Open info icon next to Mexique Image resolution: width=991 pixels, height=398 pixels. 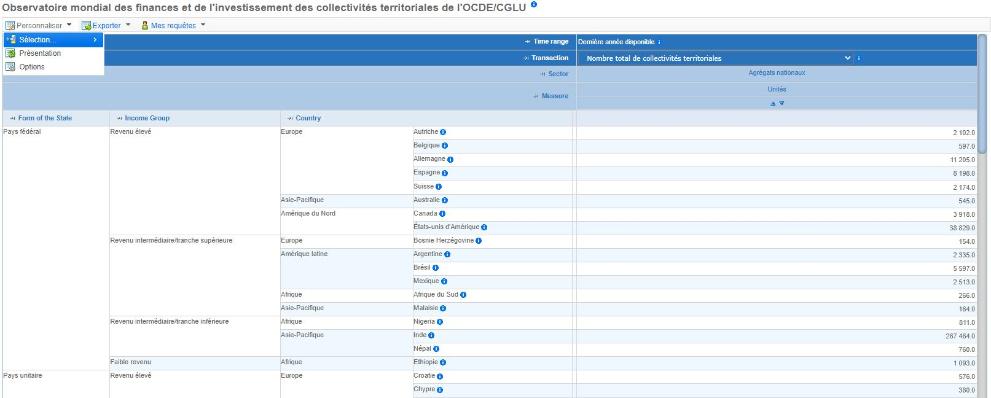click(x=444, y=282)
